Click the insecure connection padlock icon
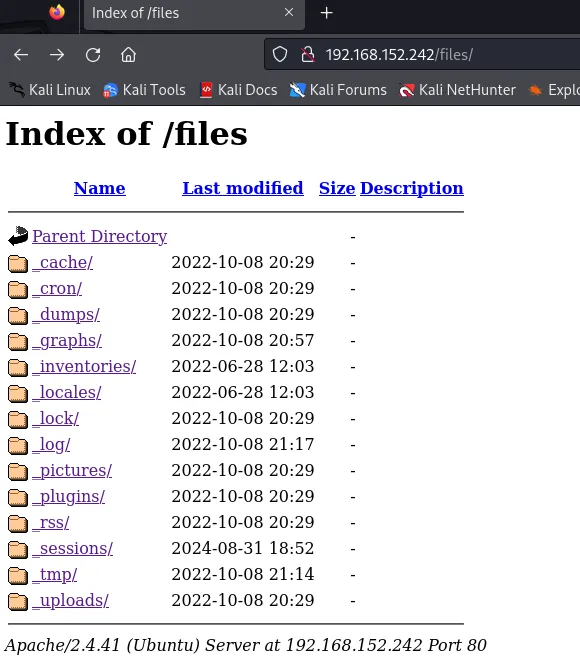 coord(308,54)
